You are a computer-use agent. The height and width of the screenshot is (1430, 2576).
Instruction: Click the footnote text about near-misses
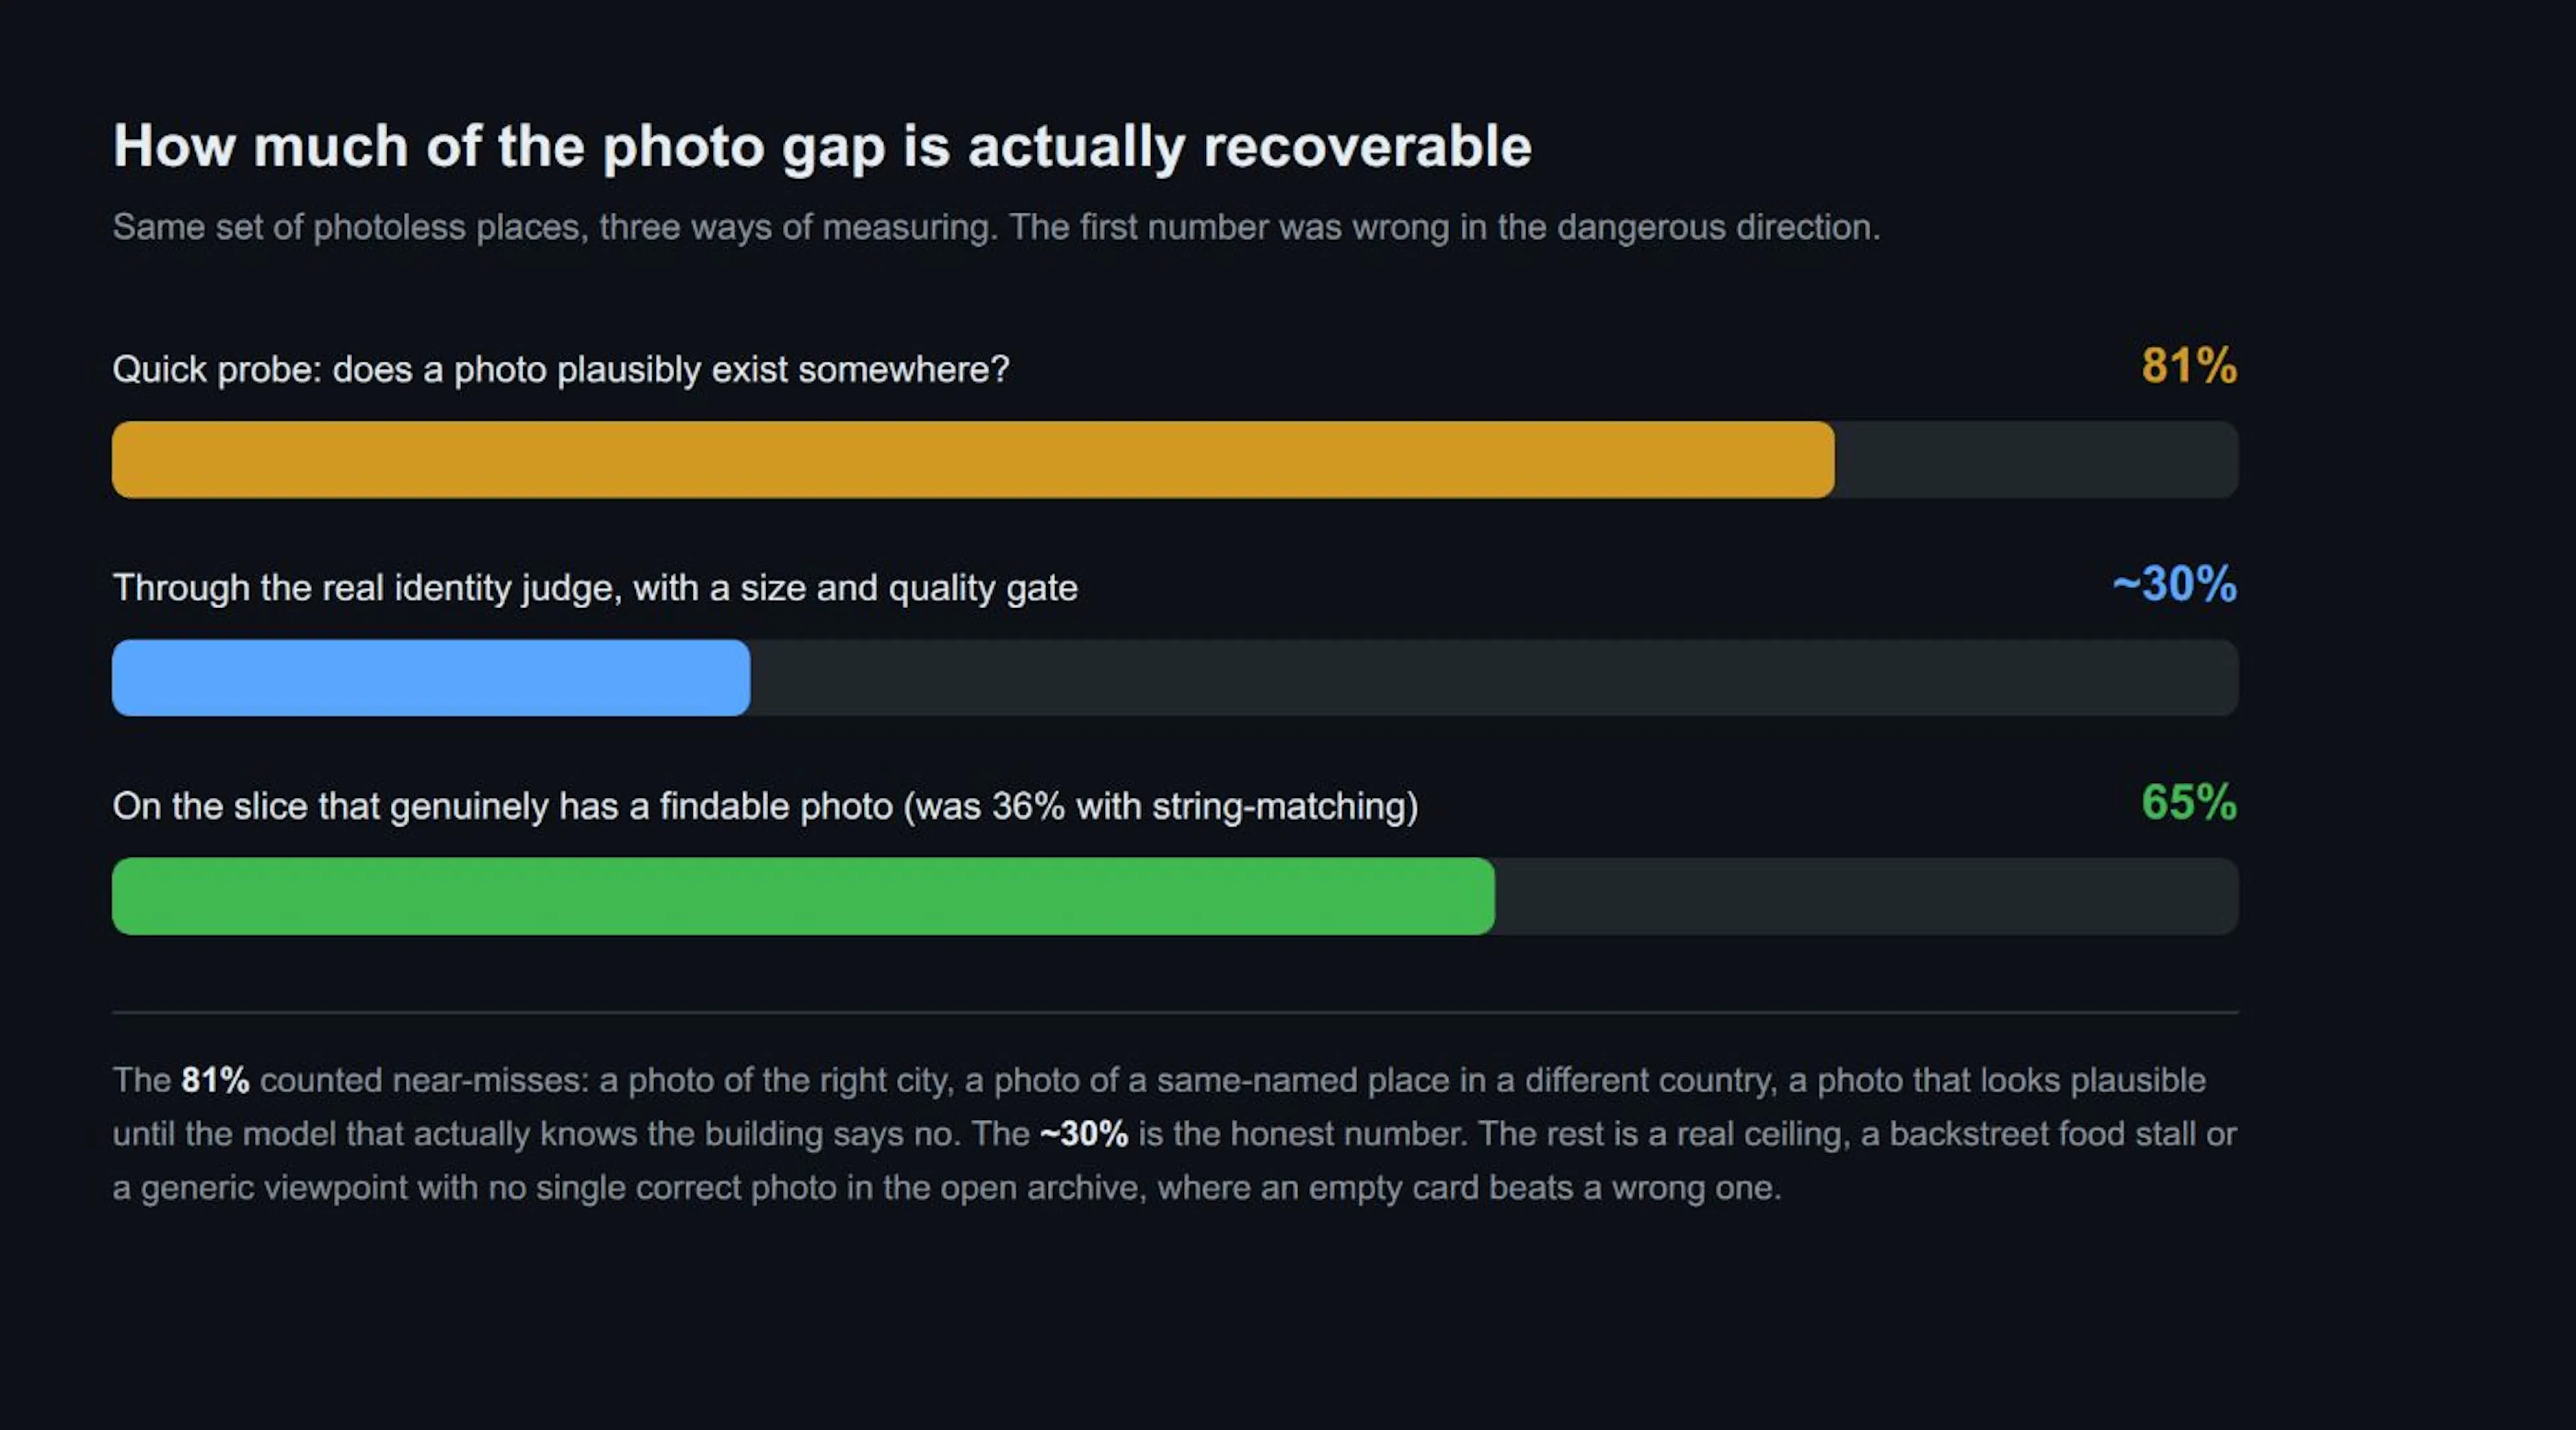click(x=1175, y=1134)
